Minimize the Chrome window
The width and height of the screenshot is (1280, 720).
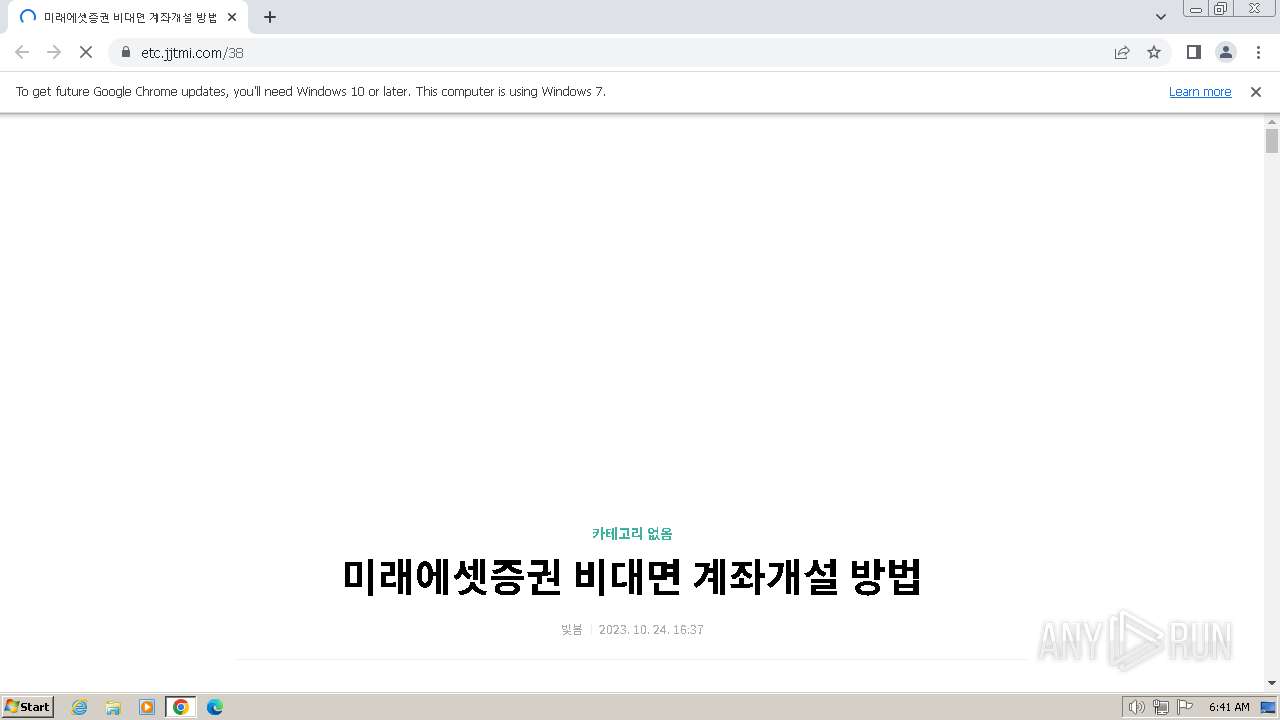[x=1195, y=9]
